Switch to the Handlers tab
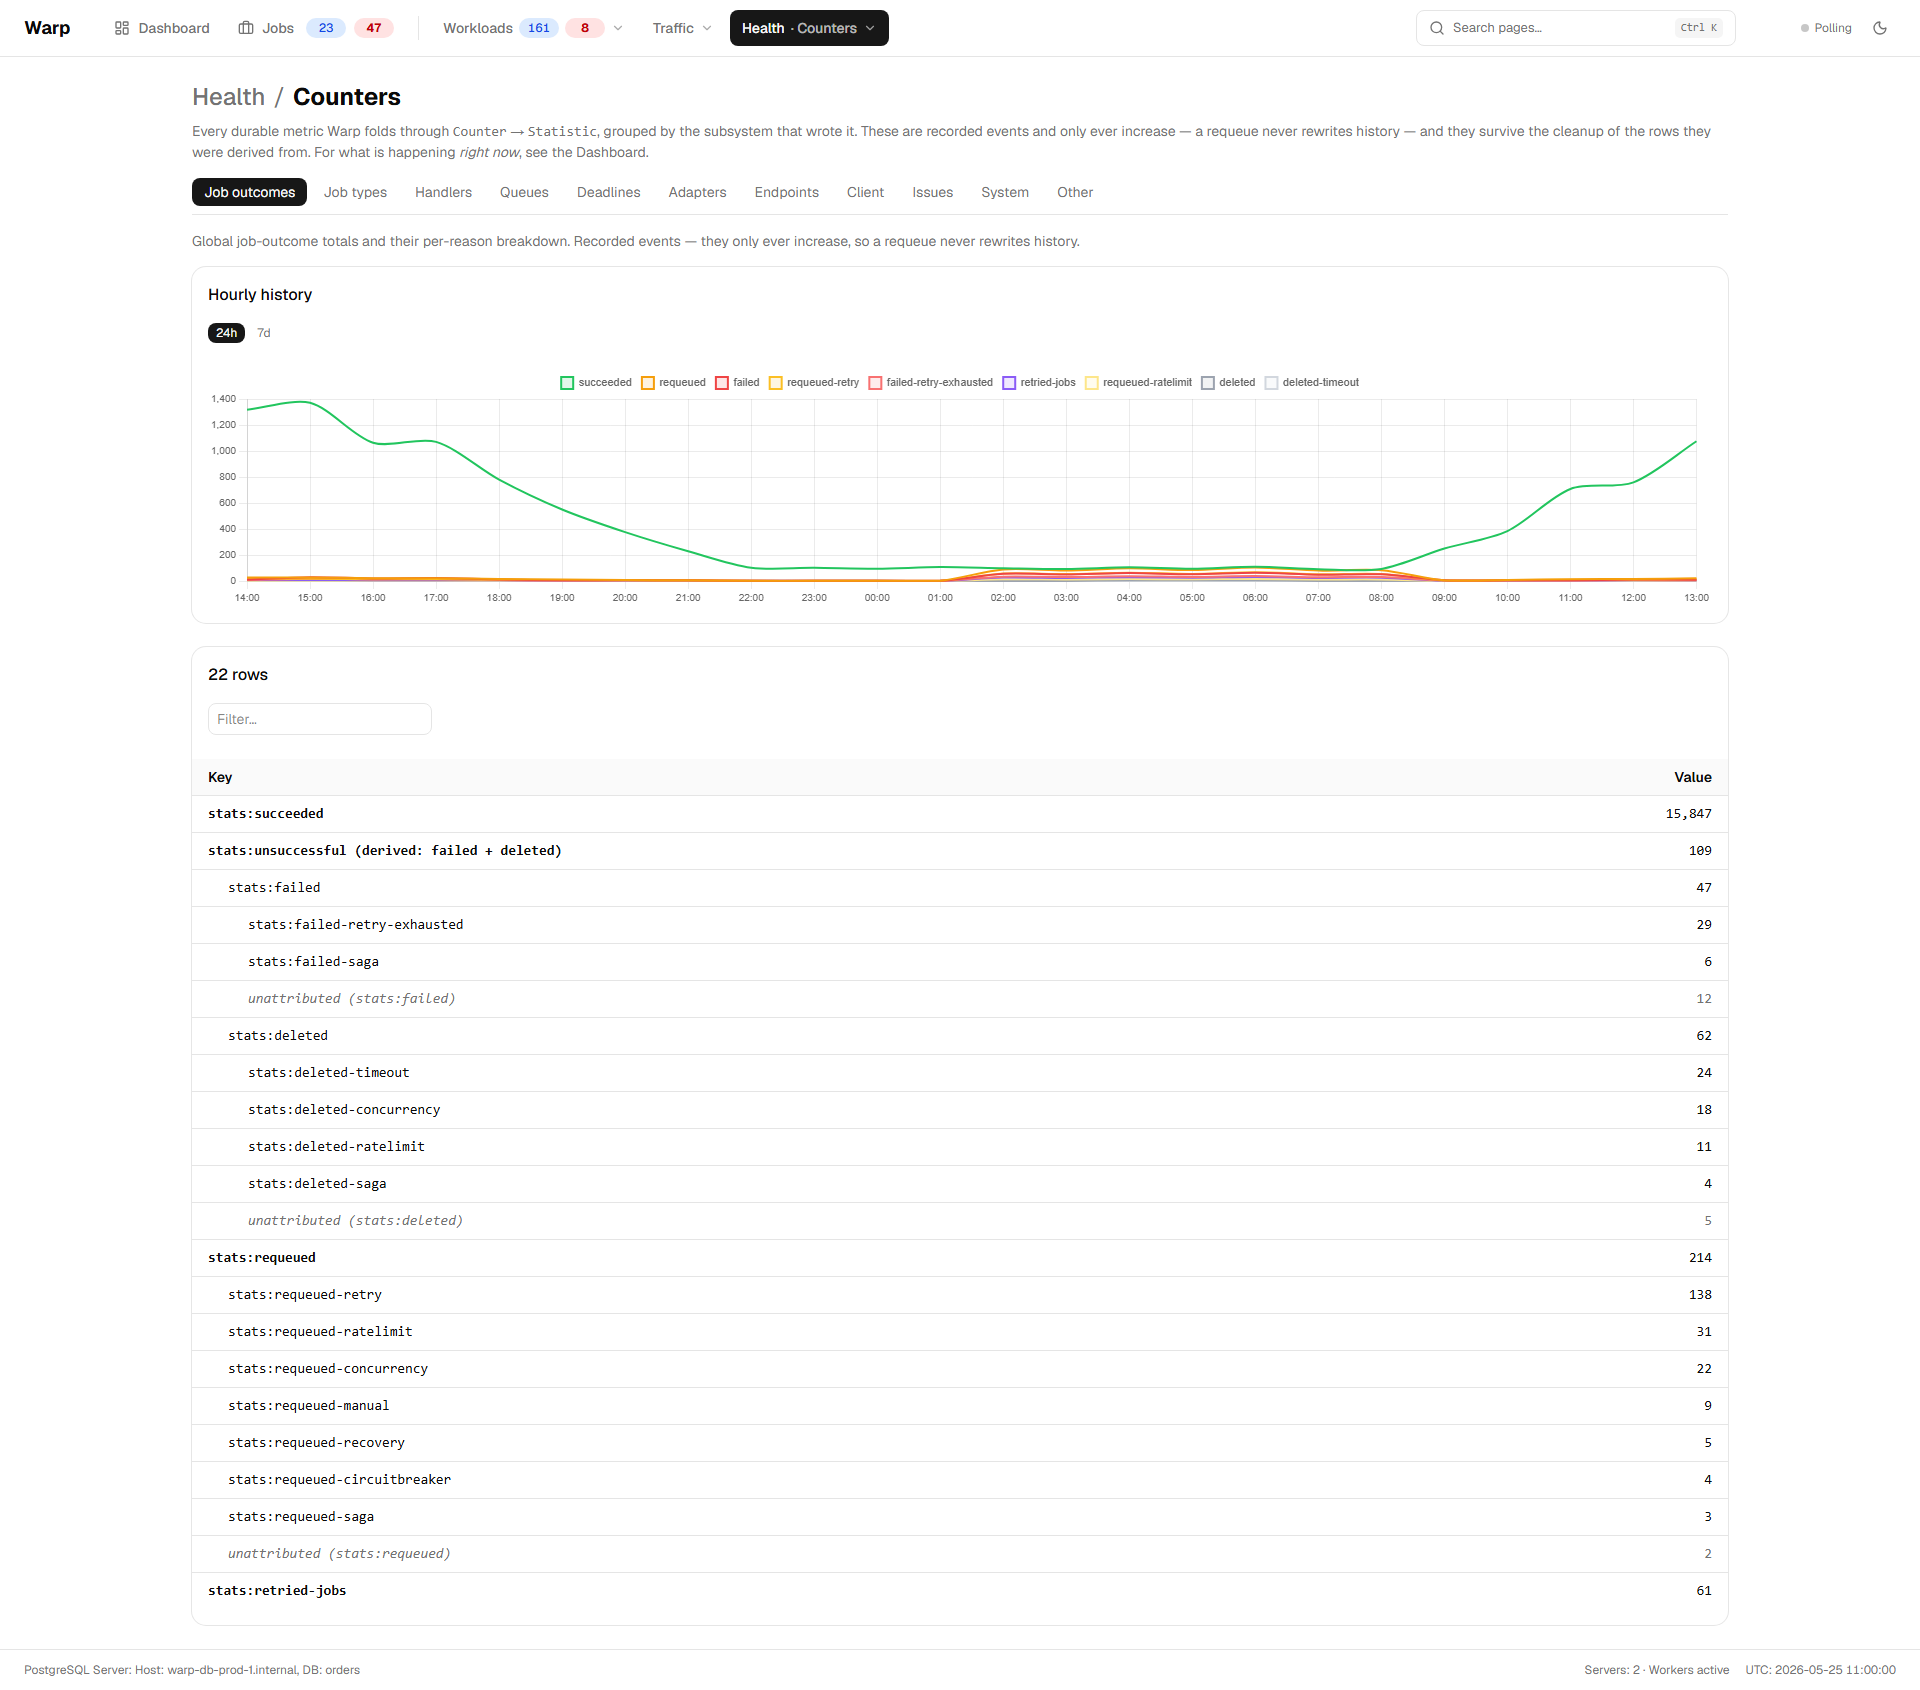 click(x=443, y=192)
